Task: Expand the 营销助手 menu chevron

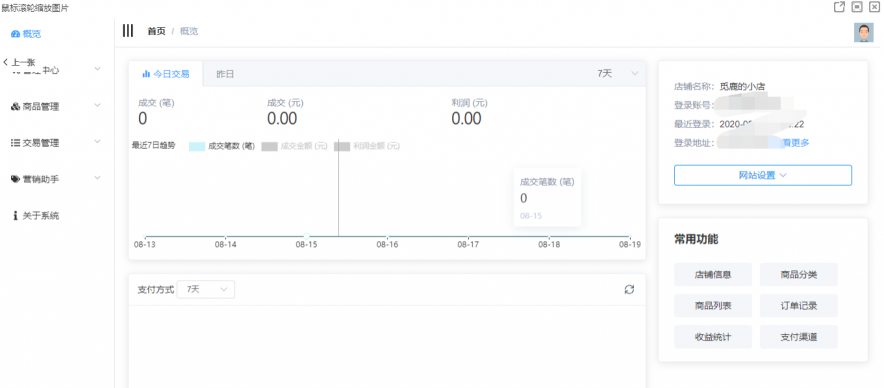Action: 98,178
